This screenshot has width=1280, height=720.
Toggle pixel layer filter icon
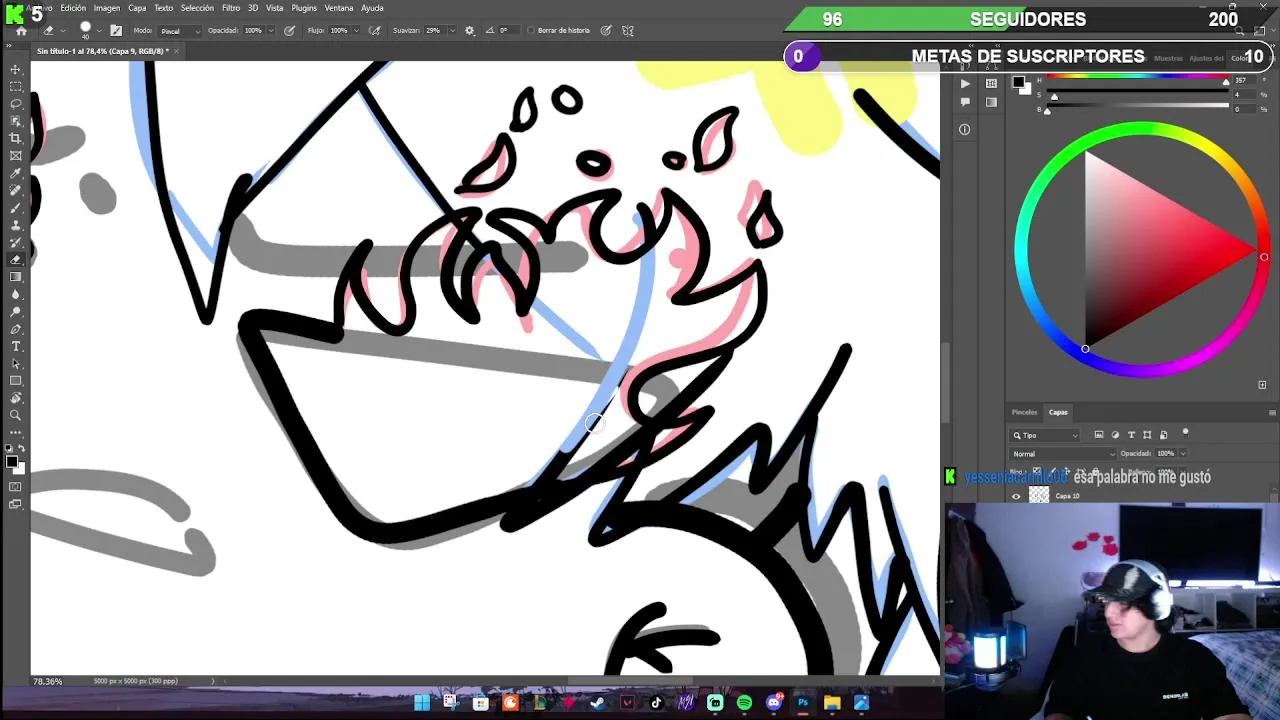click(x=1099, y=435)
